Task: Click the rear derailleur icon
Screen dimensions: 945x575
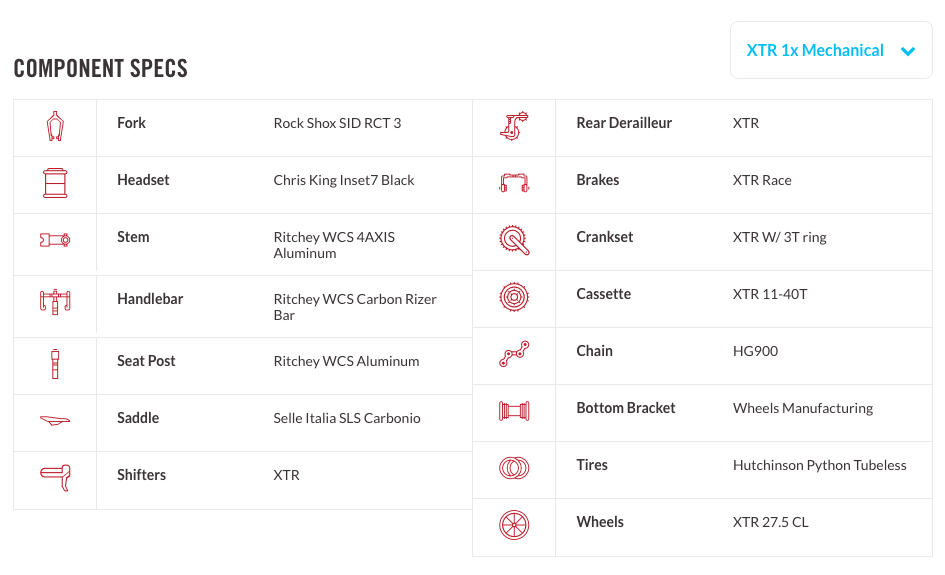Action: [x=514, y=126]
